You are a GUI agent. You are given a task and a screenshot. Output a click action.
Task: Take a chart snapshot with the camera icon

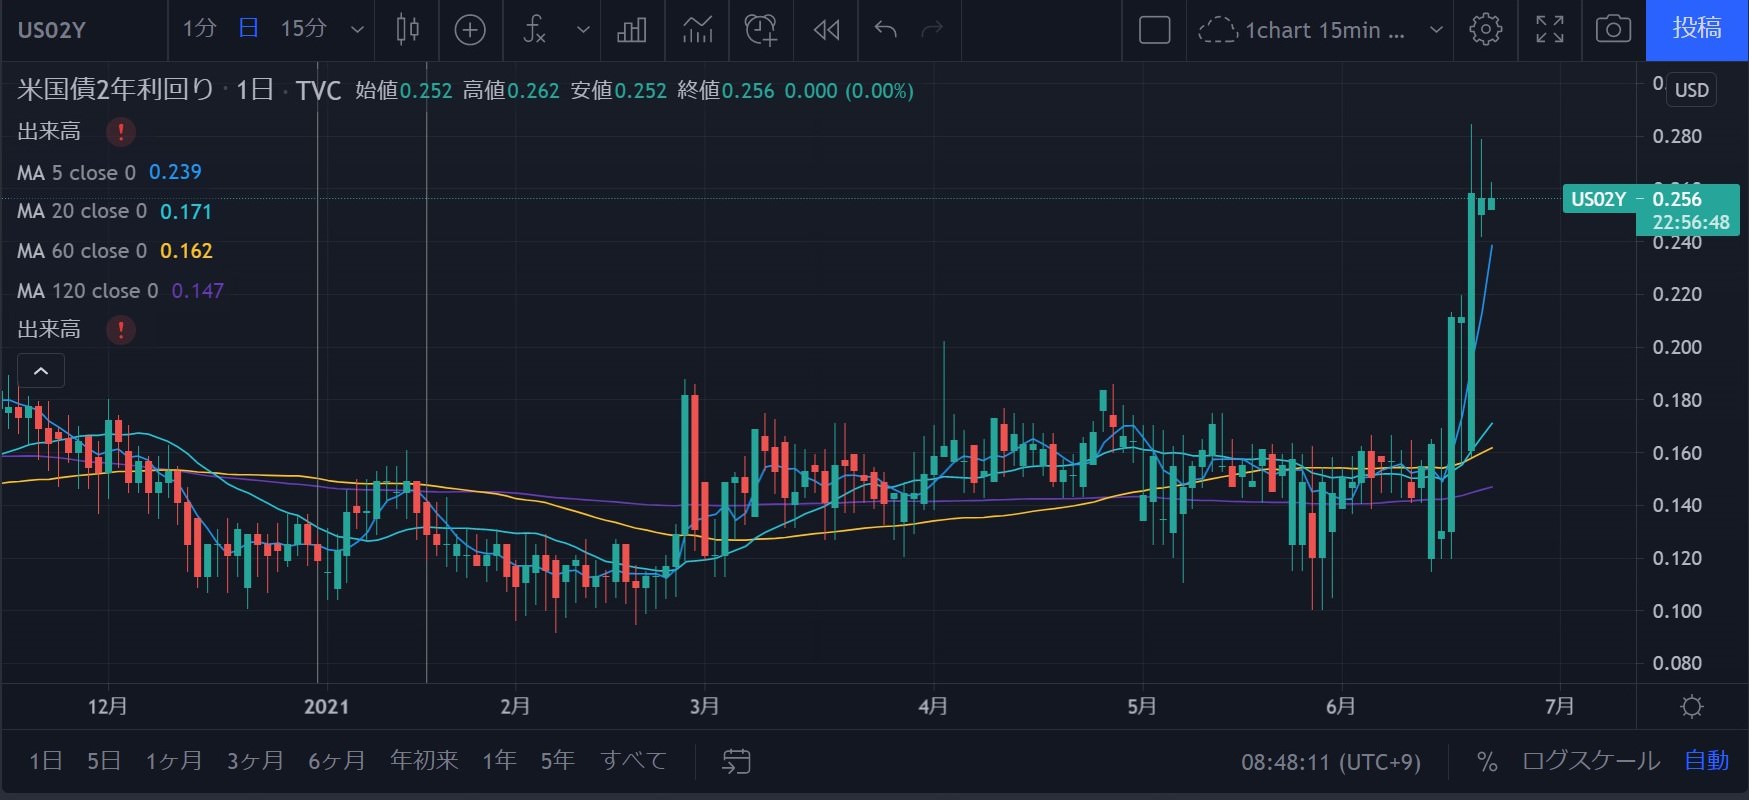click(1613, 30)
